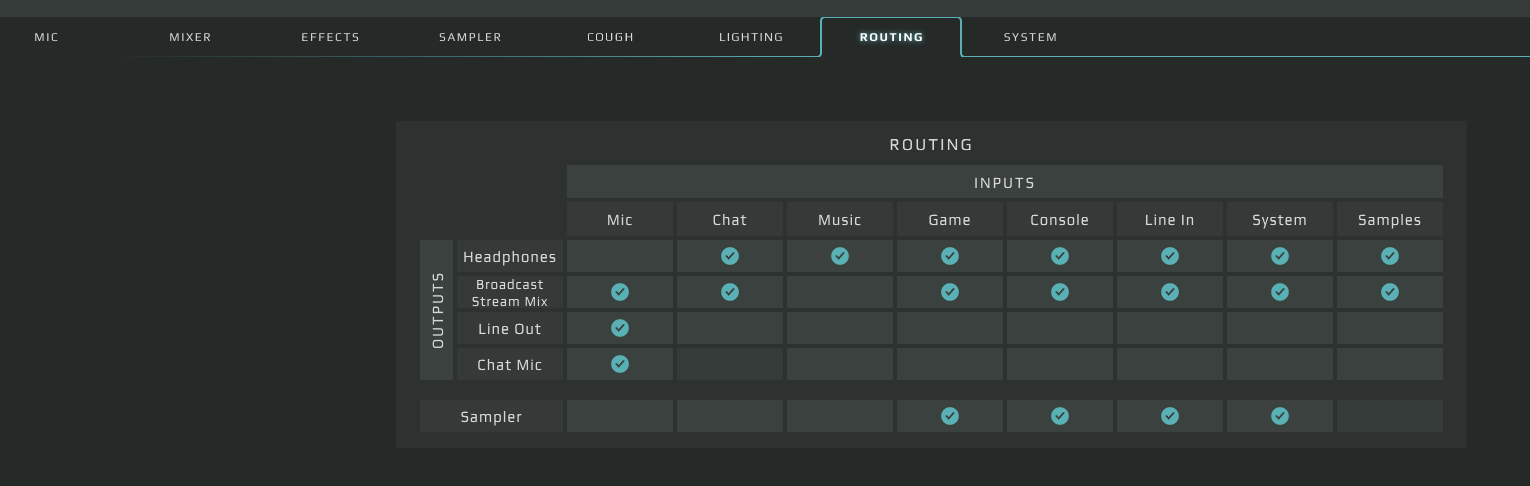Disable System routing to Sampler
Viewport: 1530px width, 486px height.
point(1280,416)
